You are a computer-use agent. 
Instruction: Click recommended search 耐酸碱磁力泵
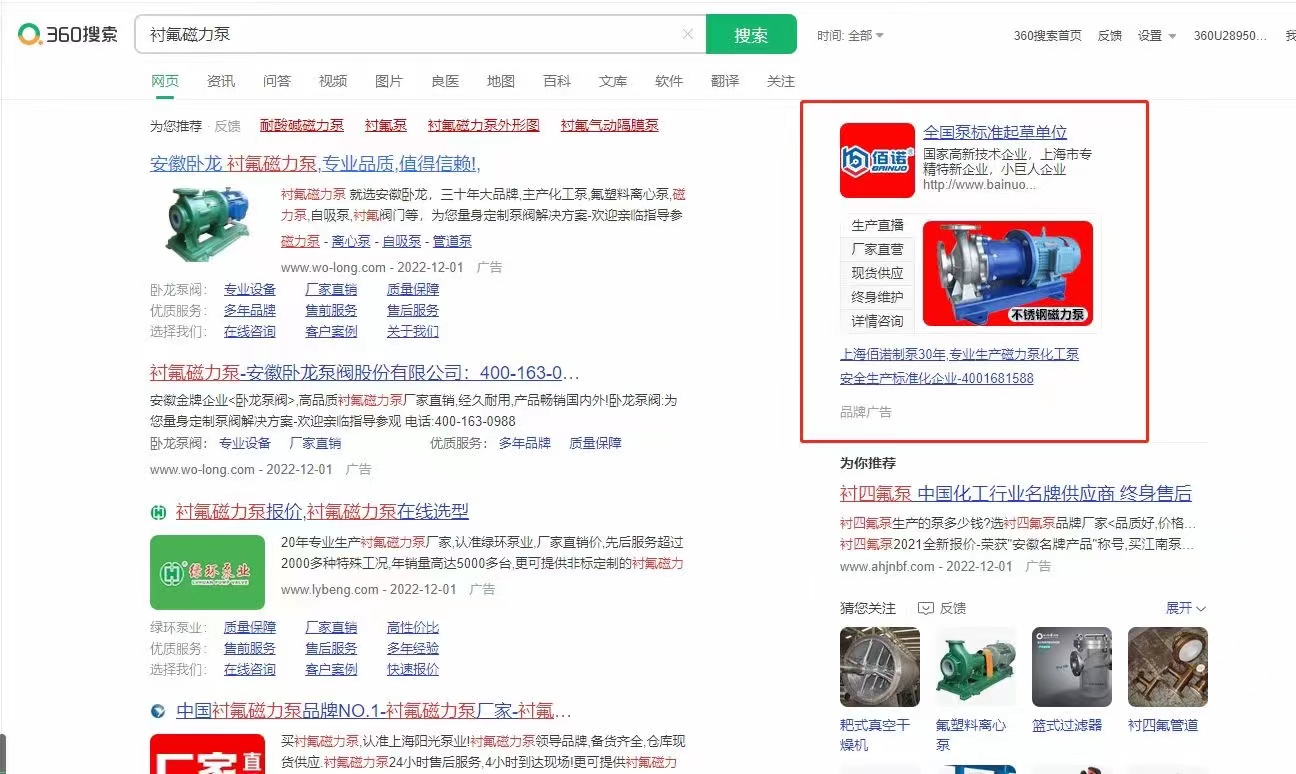(302, 125)
